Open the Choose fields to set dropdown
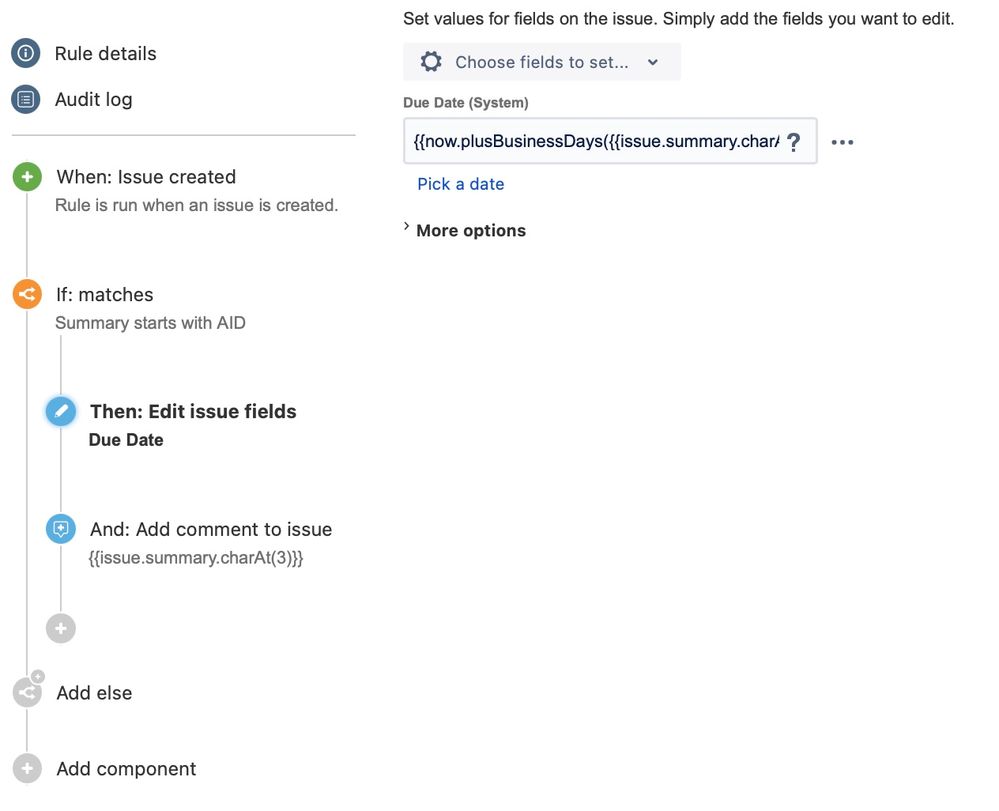 click(542, 62)
